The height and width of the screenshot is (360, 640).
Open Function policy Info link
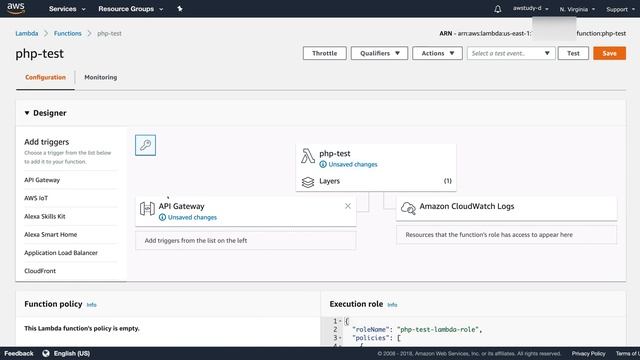[91, 305]
